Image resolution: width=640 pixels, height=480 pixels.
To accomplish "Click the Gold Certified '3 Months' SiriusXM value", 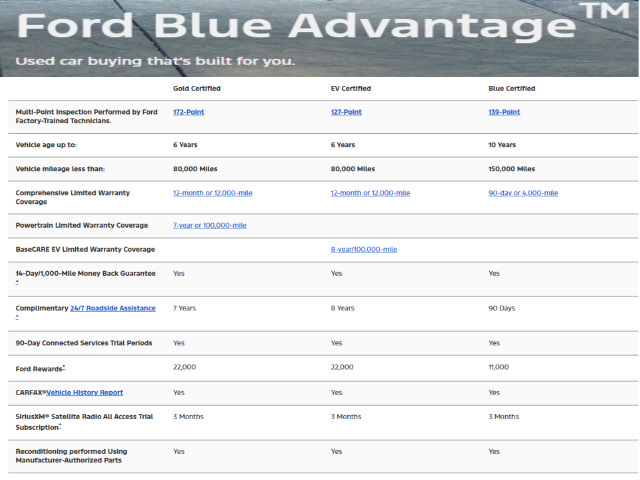I will pyautogui.click(x=188, y=416).
